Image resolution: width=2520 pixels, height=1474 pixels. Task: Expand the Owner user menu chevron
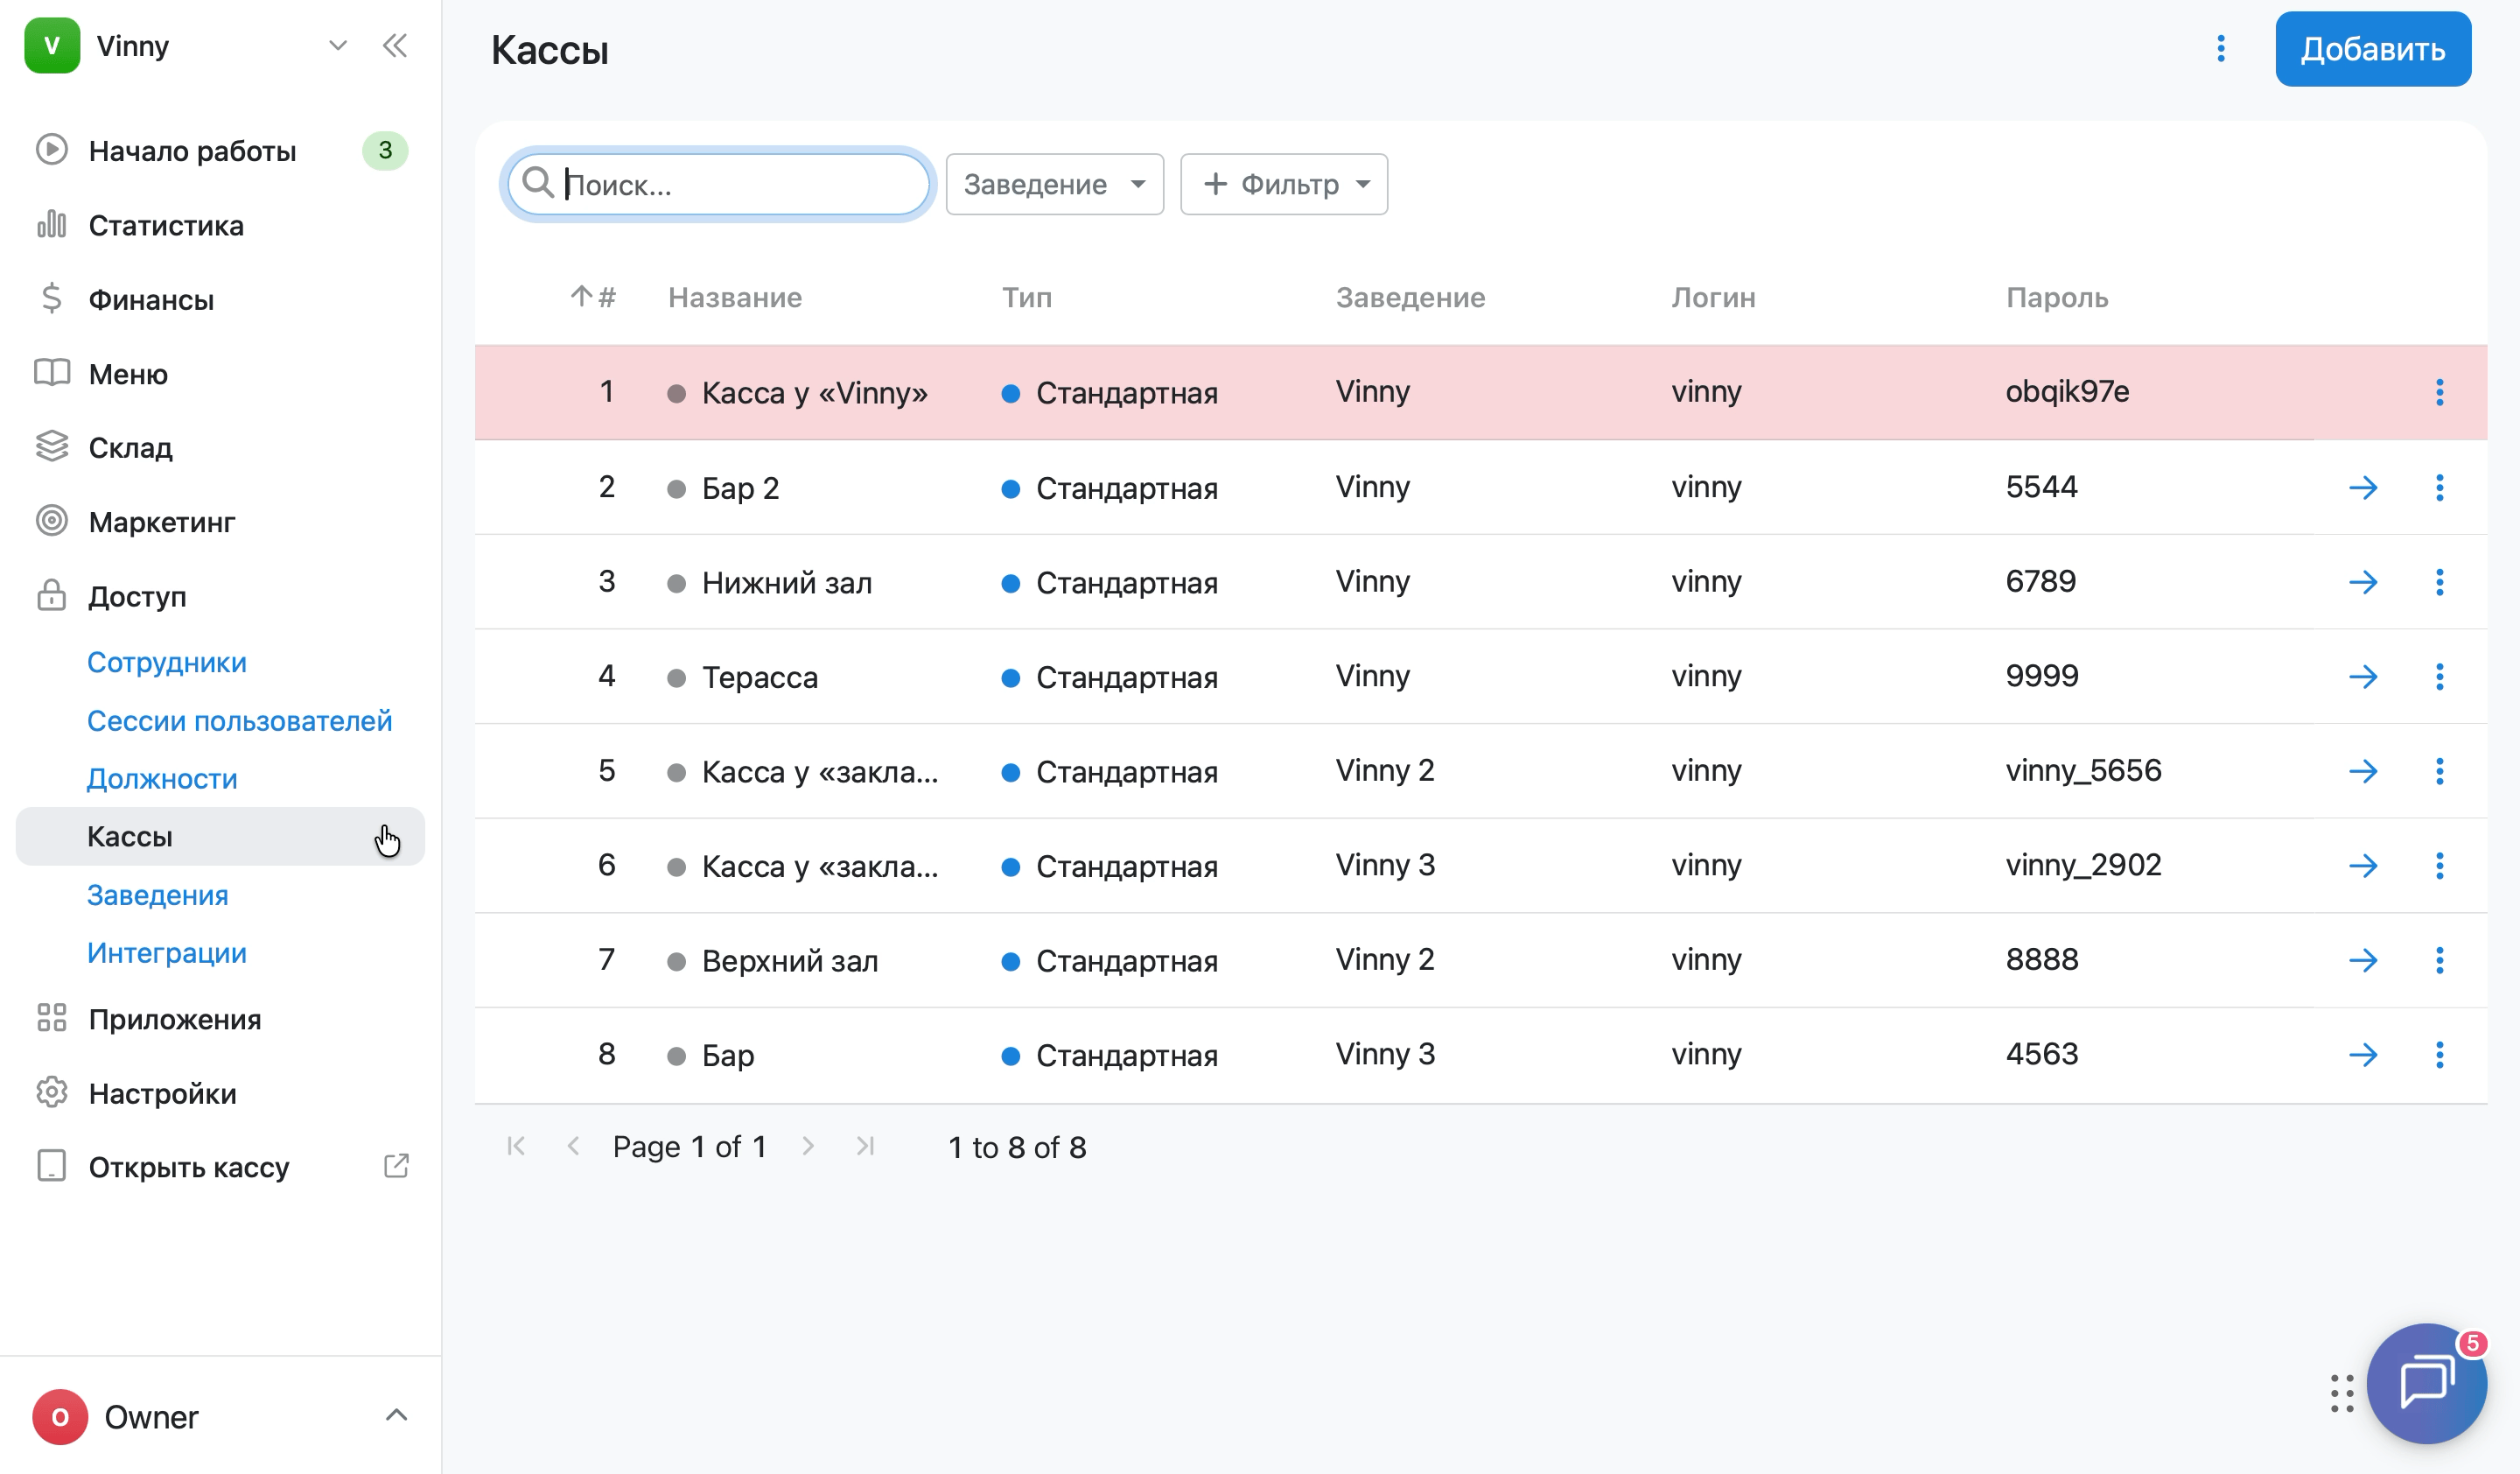click(396, 1415)
